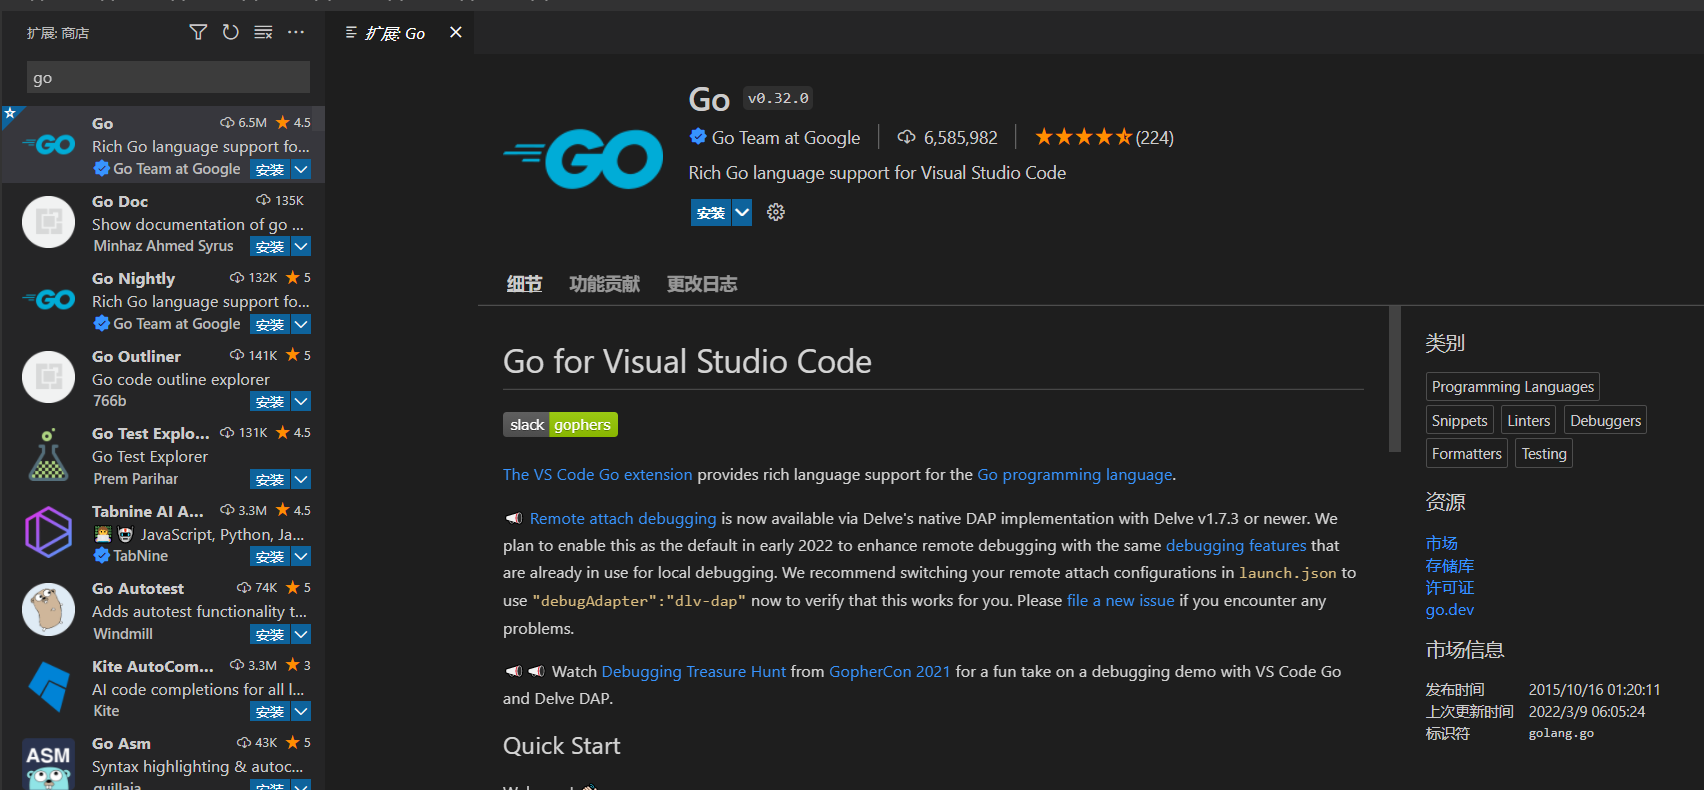
Task: Expand install dropdown for Go Nightly
Action: tap(301, 324)
